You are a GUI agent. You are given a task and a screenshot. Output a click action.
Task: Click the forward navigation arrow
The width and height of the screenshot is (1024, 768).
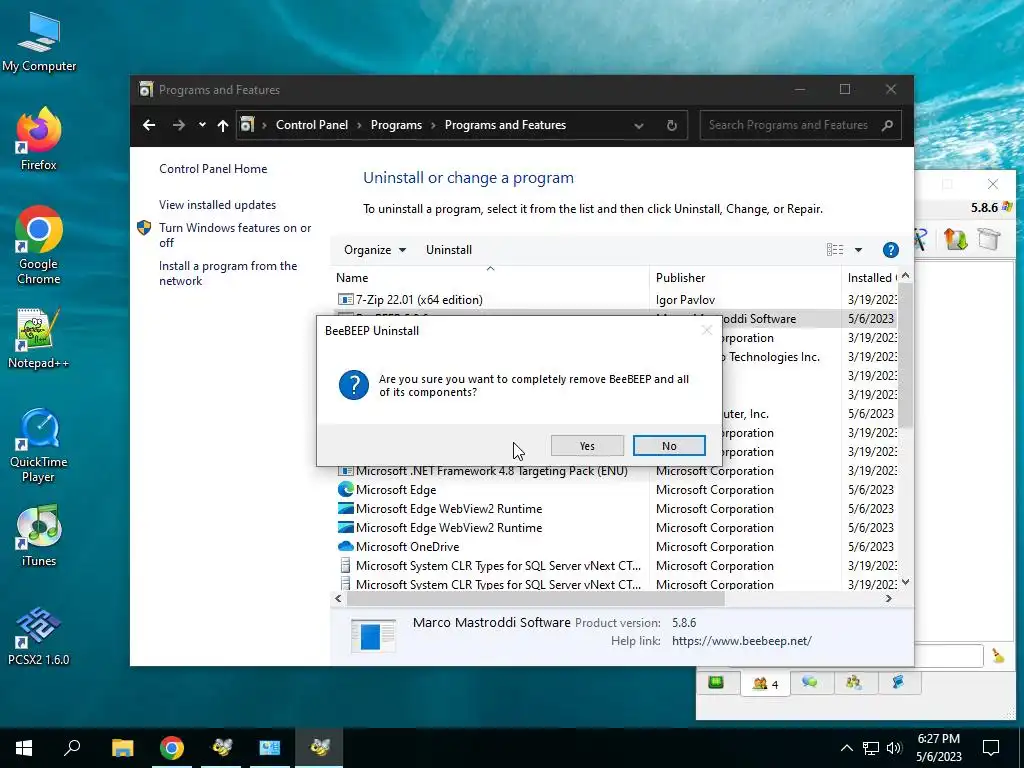pyautogui.click(x=178, y=125)
